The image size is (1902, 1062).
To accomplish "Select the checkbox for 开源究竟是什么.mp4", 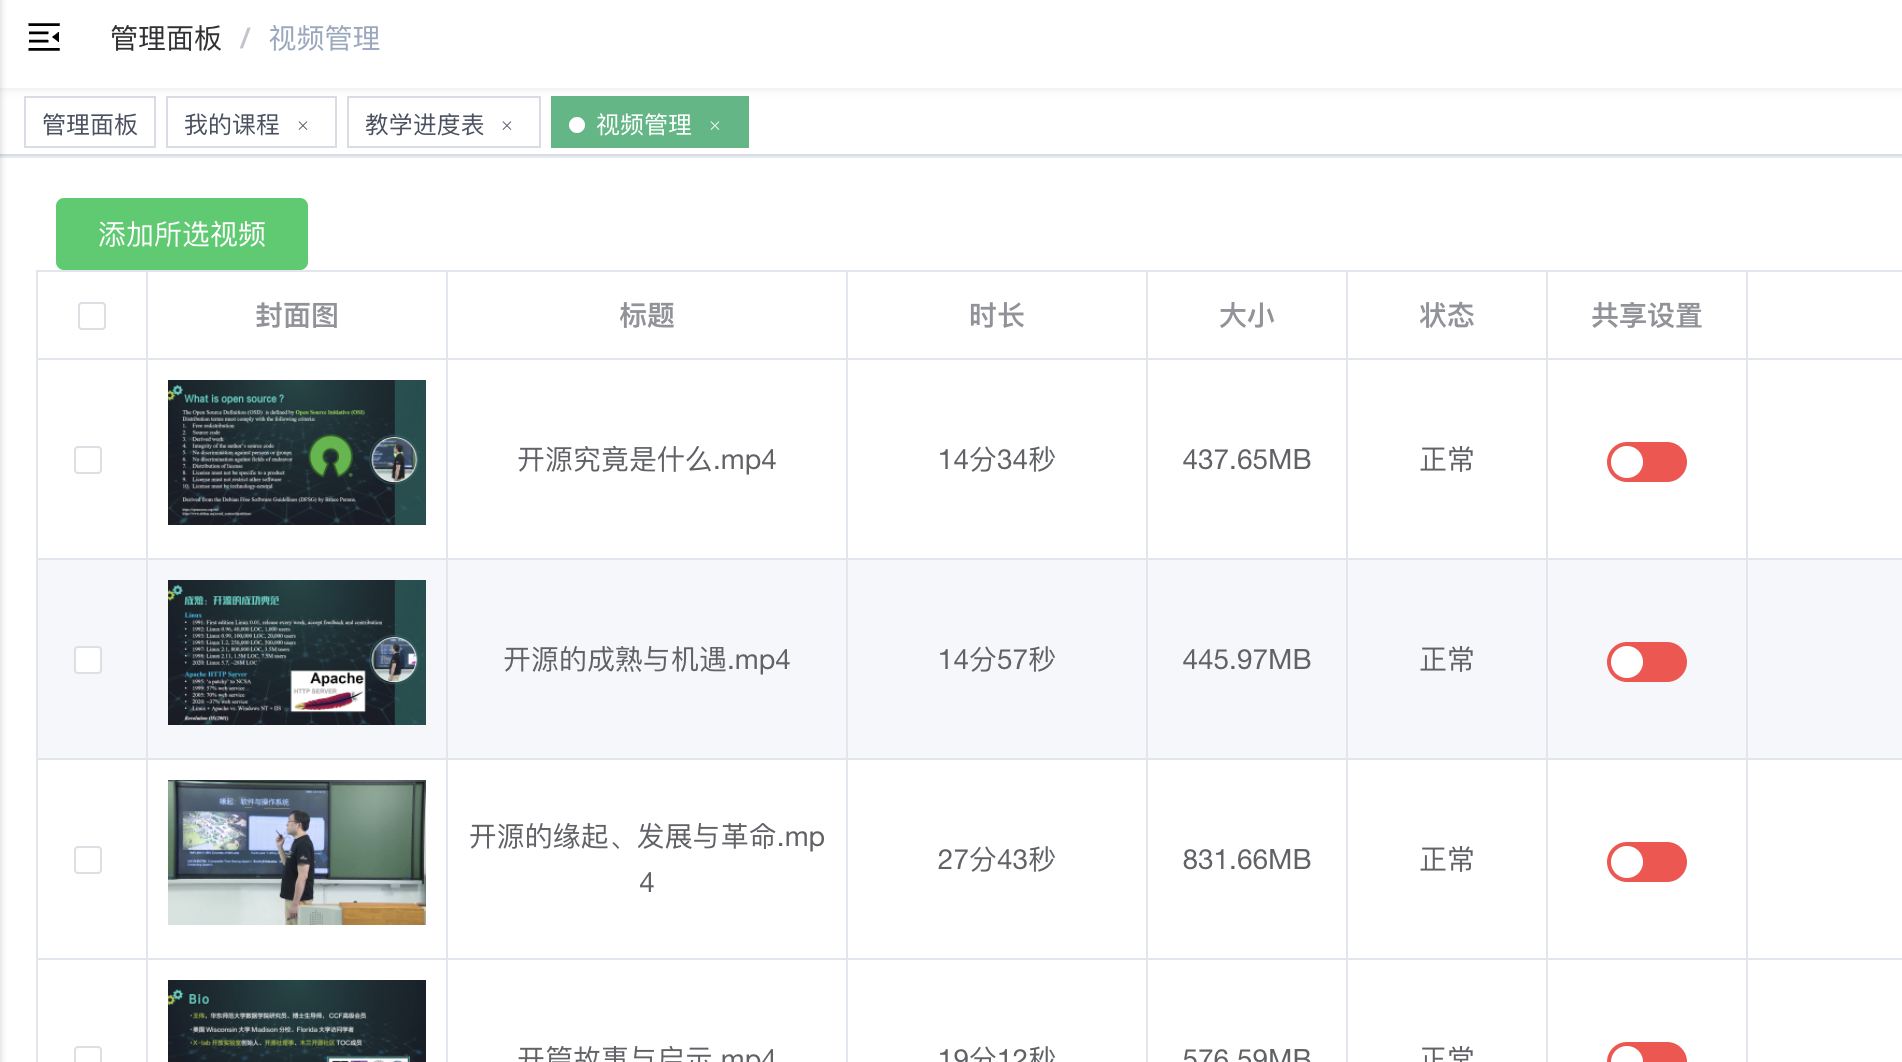I will [88, 460].
